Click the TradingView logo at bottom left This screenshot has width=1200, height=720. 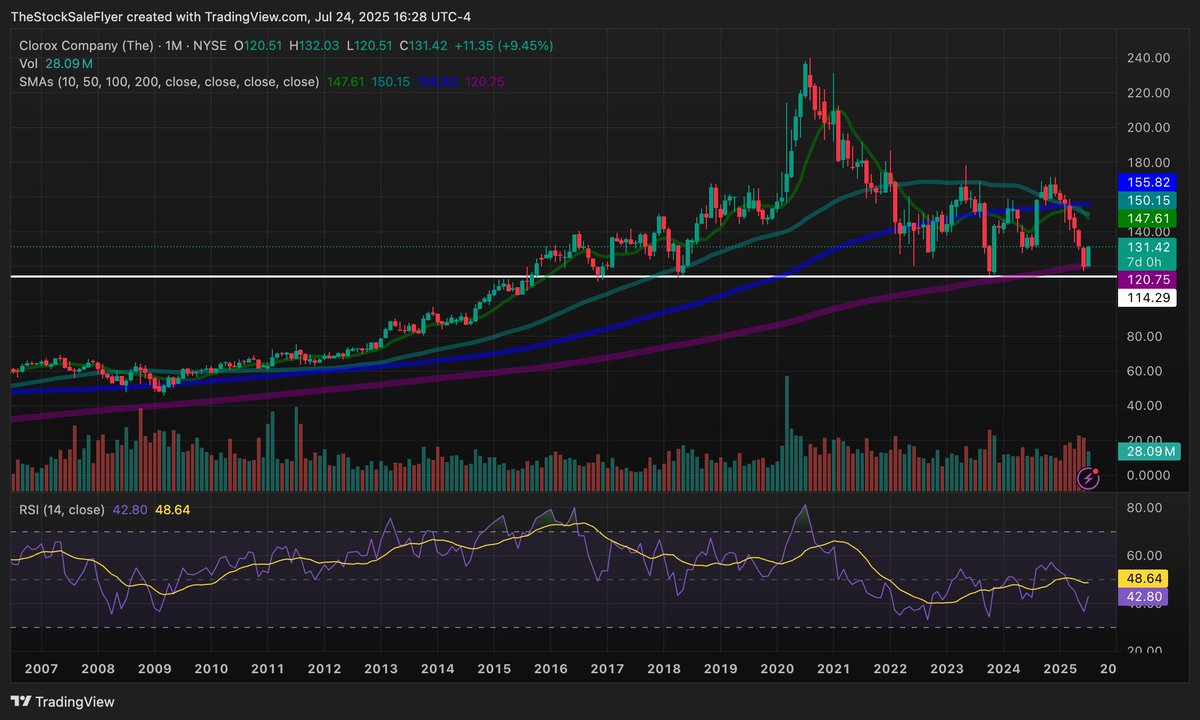[x=62, y=702]
